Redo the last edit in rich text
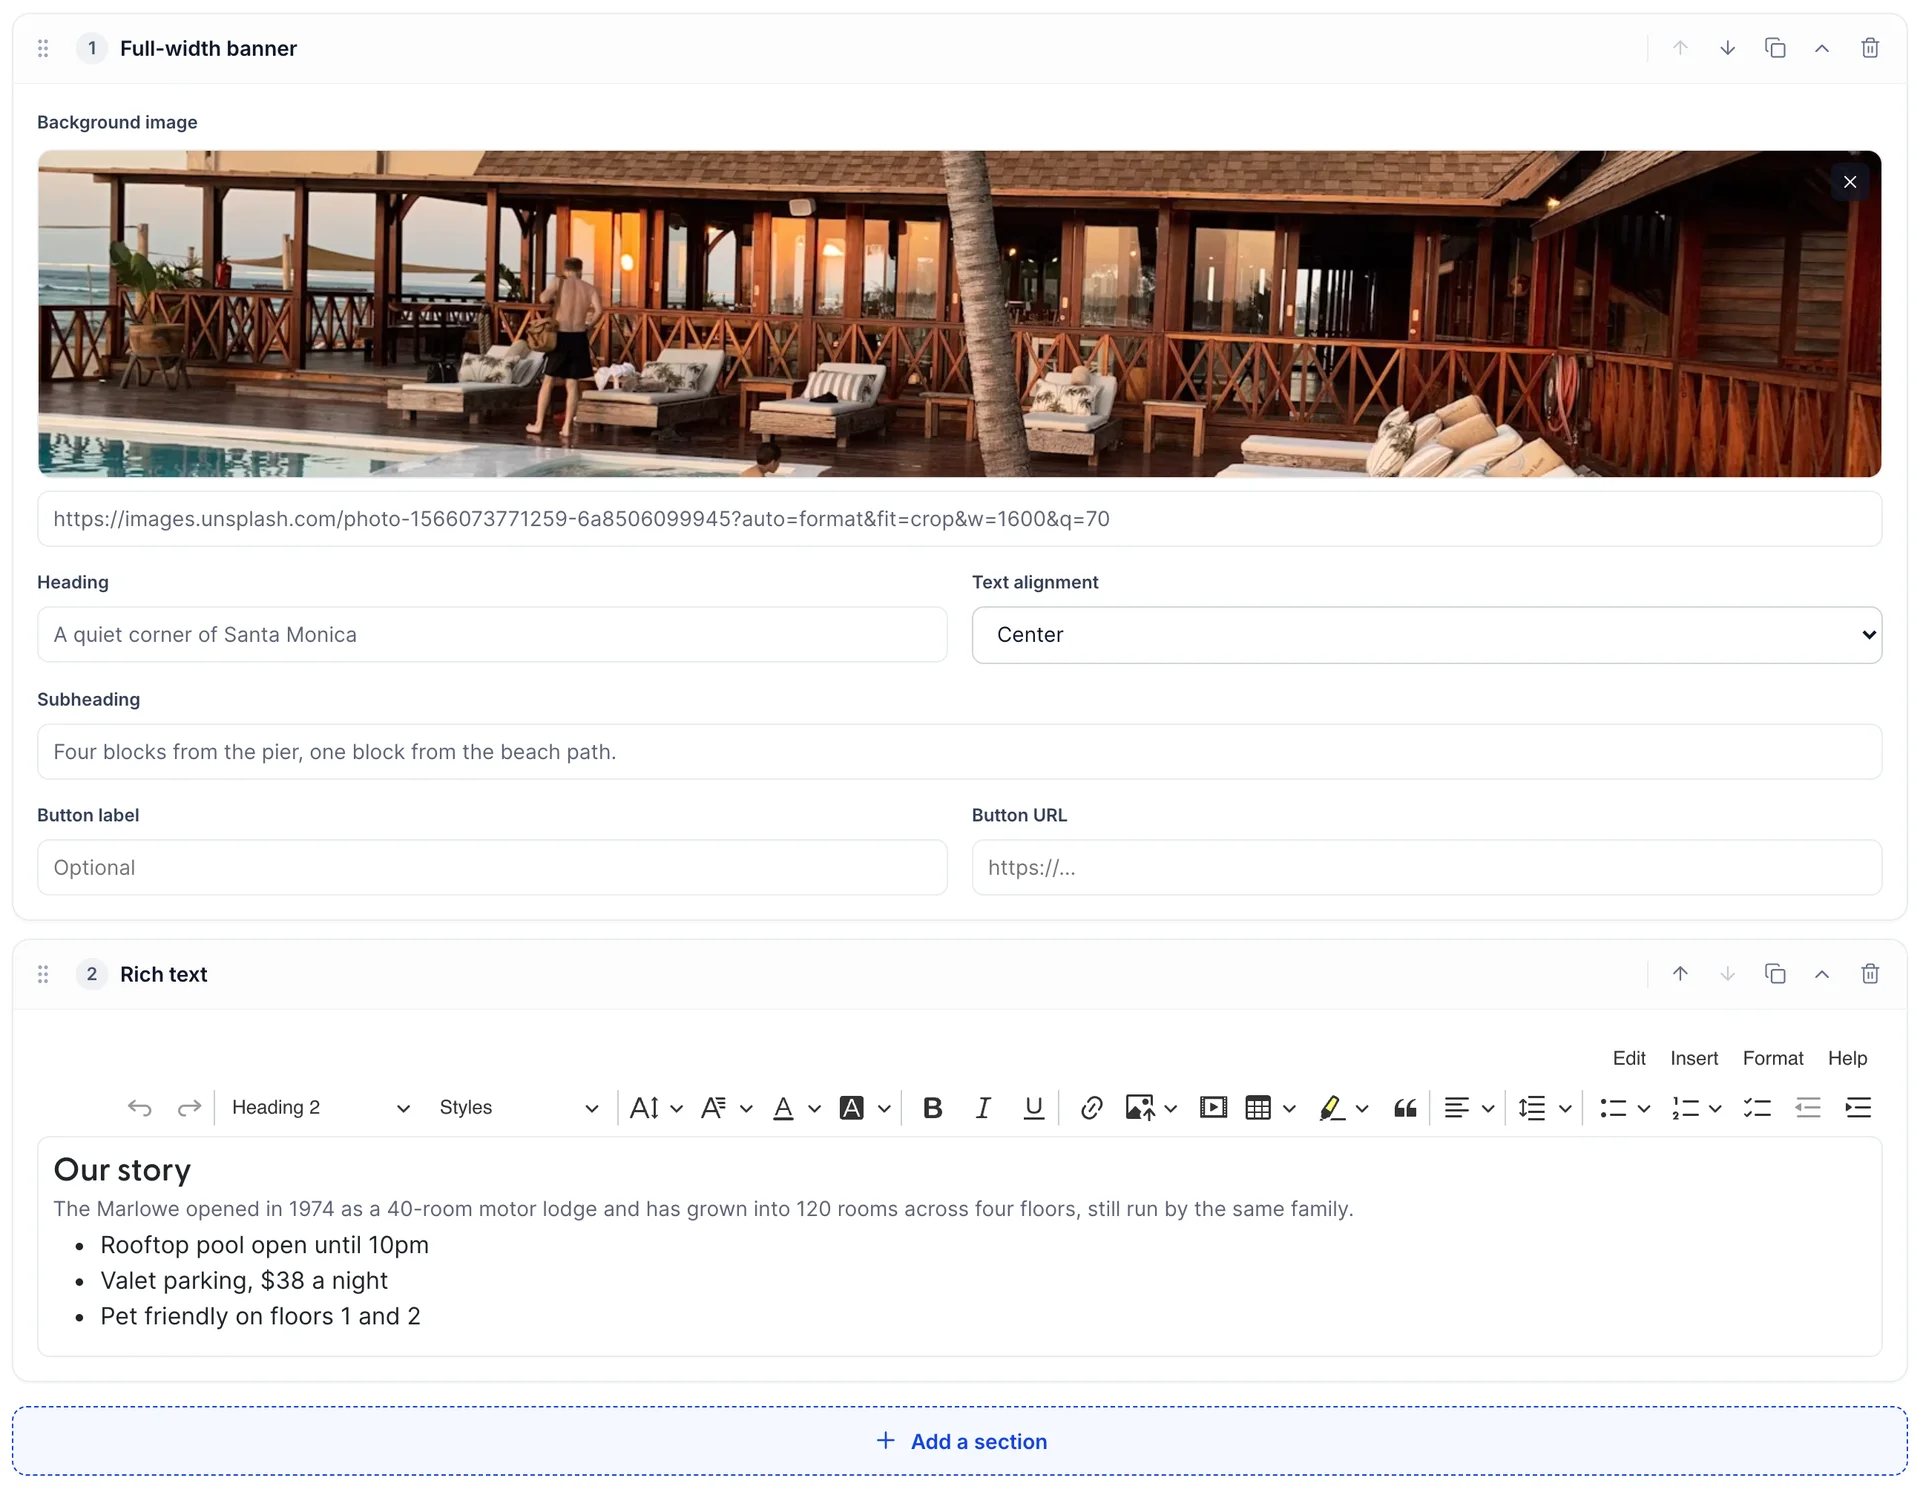The image size is (1920, 1487). (x=189, y=1107)
